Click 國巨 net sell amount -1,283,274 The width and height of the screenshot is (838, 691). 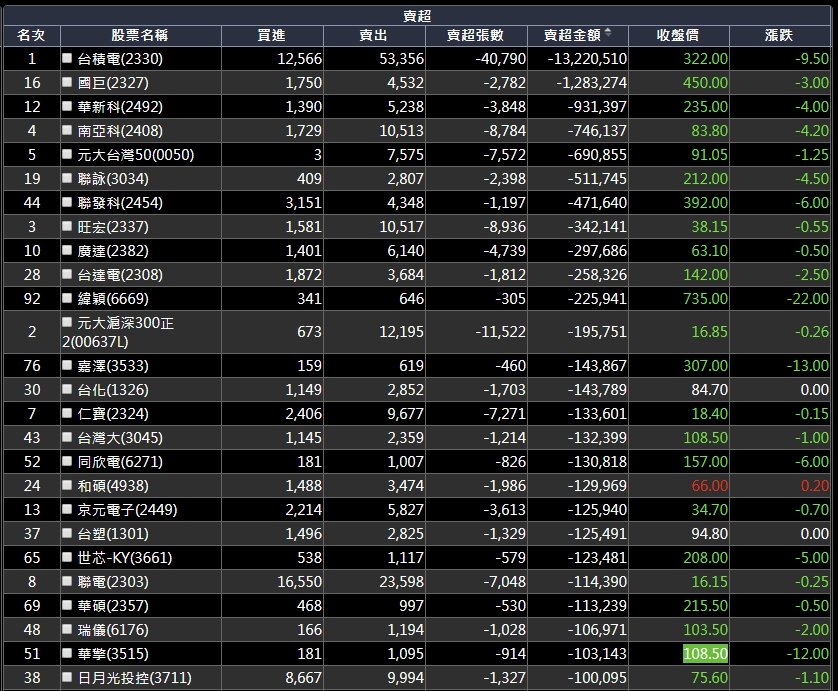click(x=591, y=82)
